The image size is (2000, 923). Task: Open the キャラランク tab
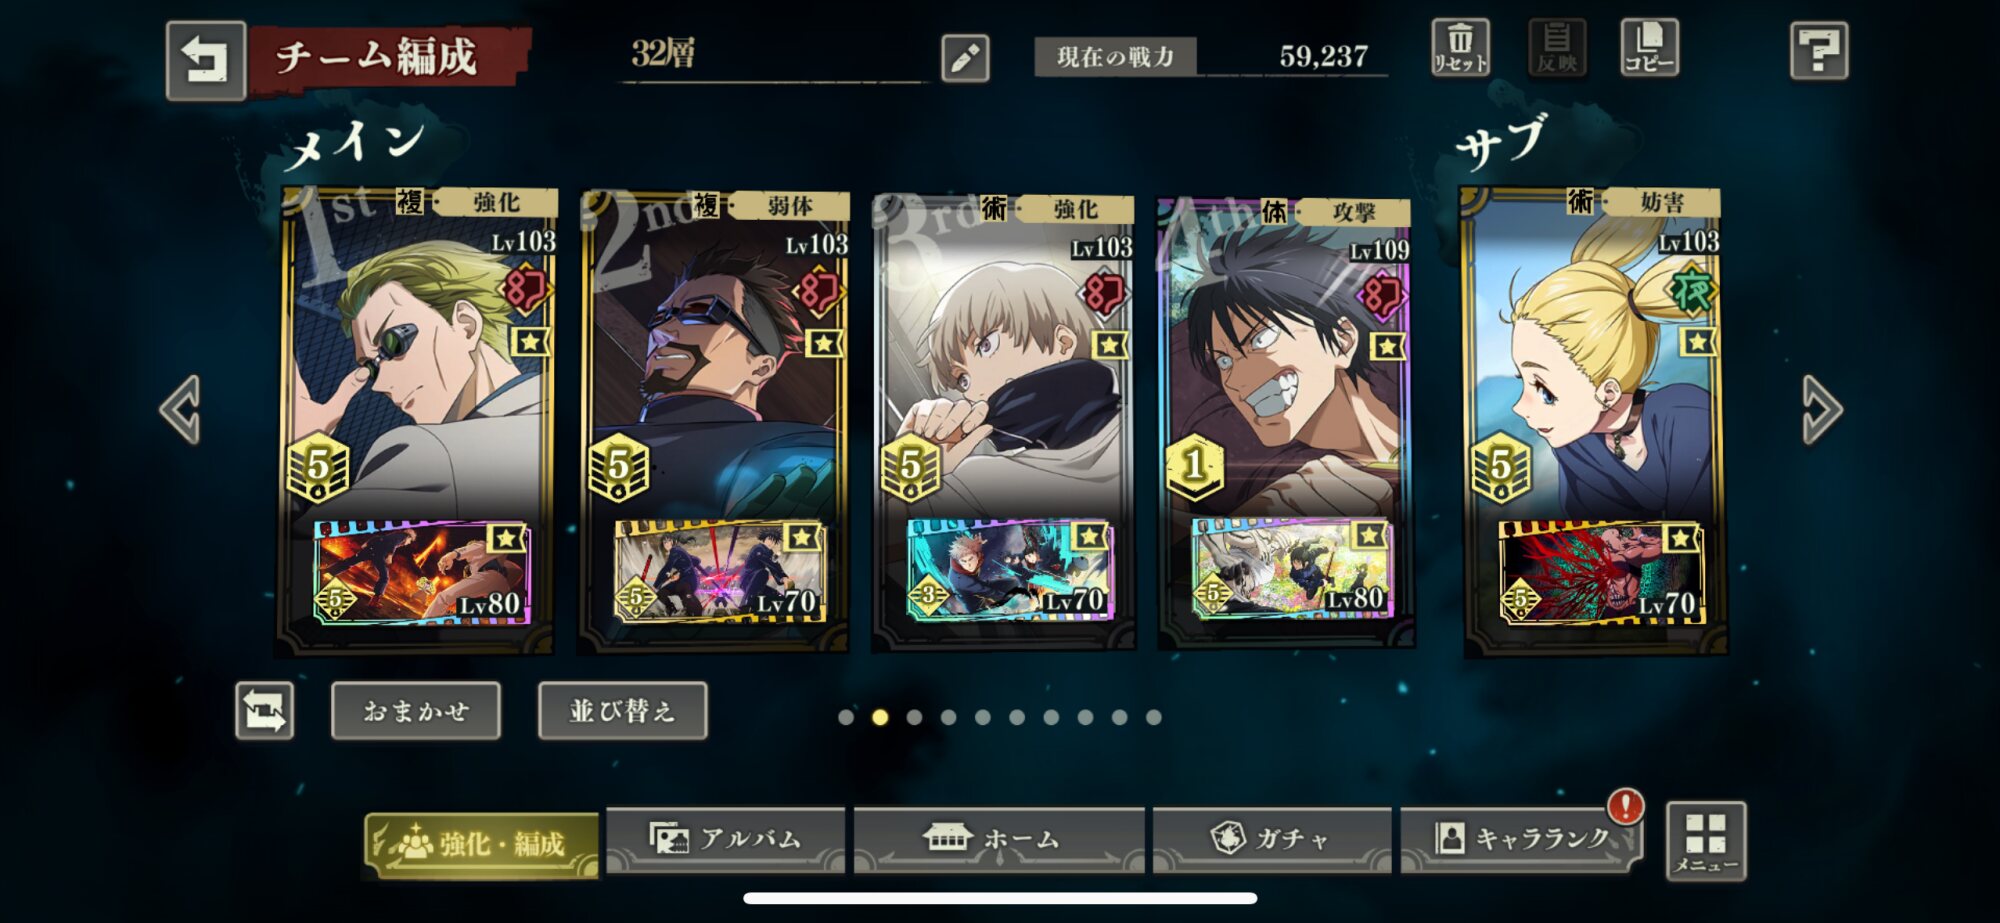[1521, 839]
